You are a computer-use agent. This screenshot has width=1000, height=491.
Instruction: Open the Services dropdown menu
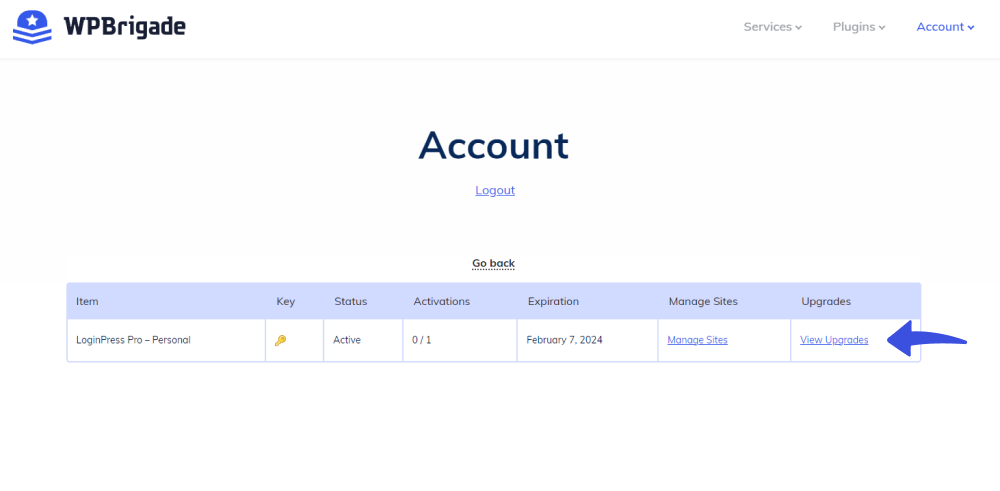(772, 27)
